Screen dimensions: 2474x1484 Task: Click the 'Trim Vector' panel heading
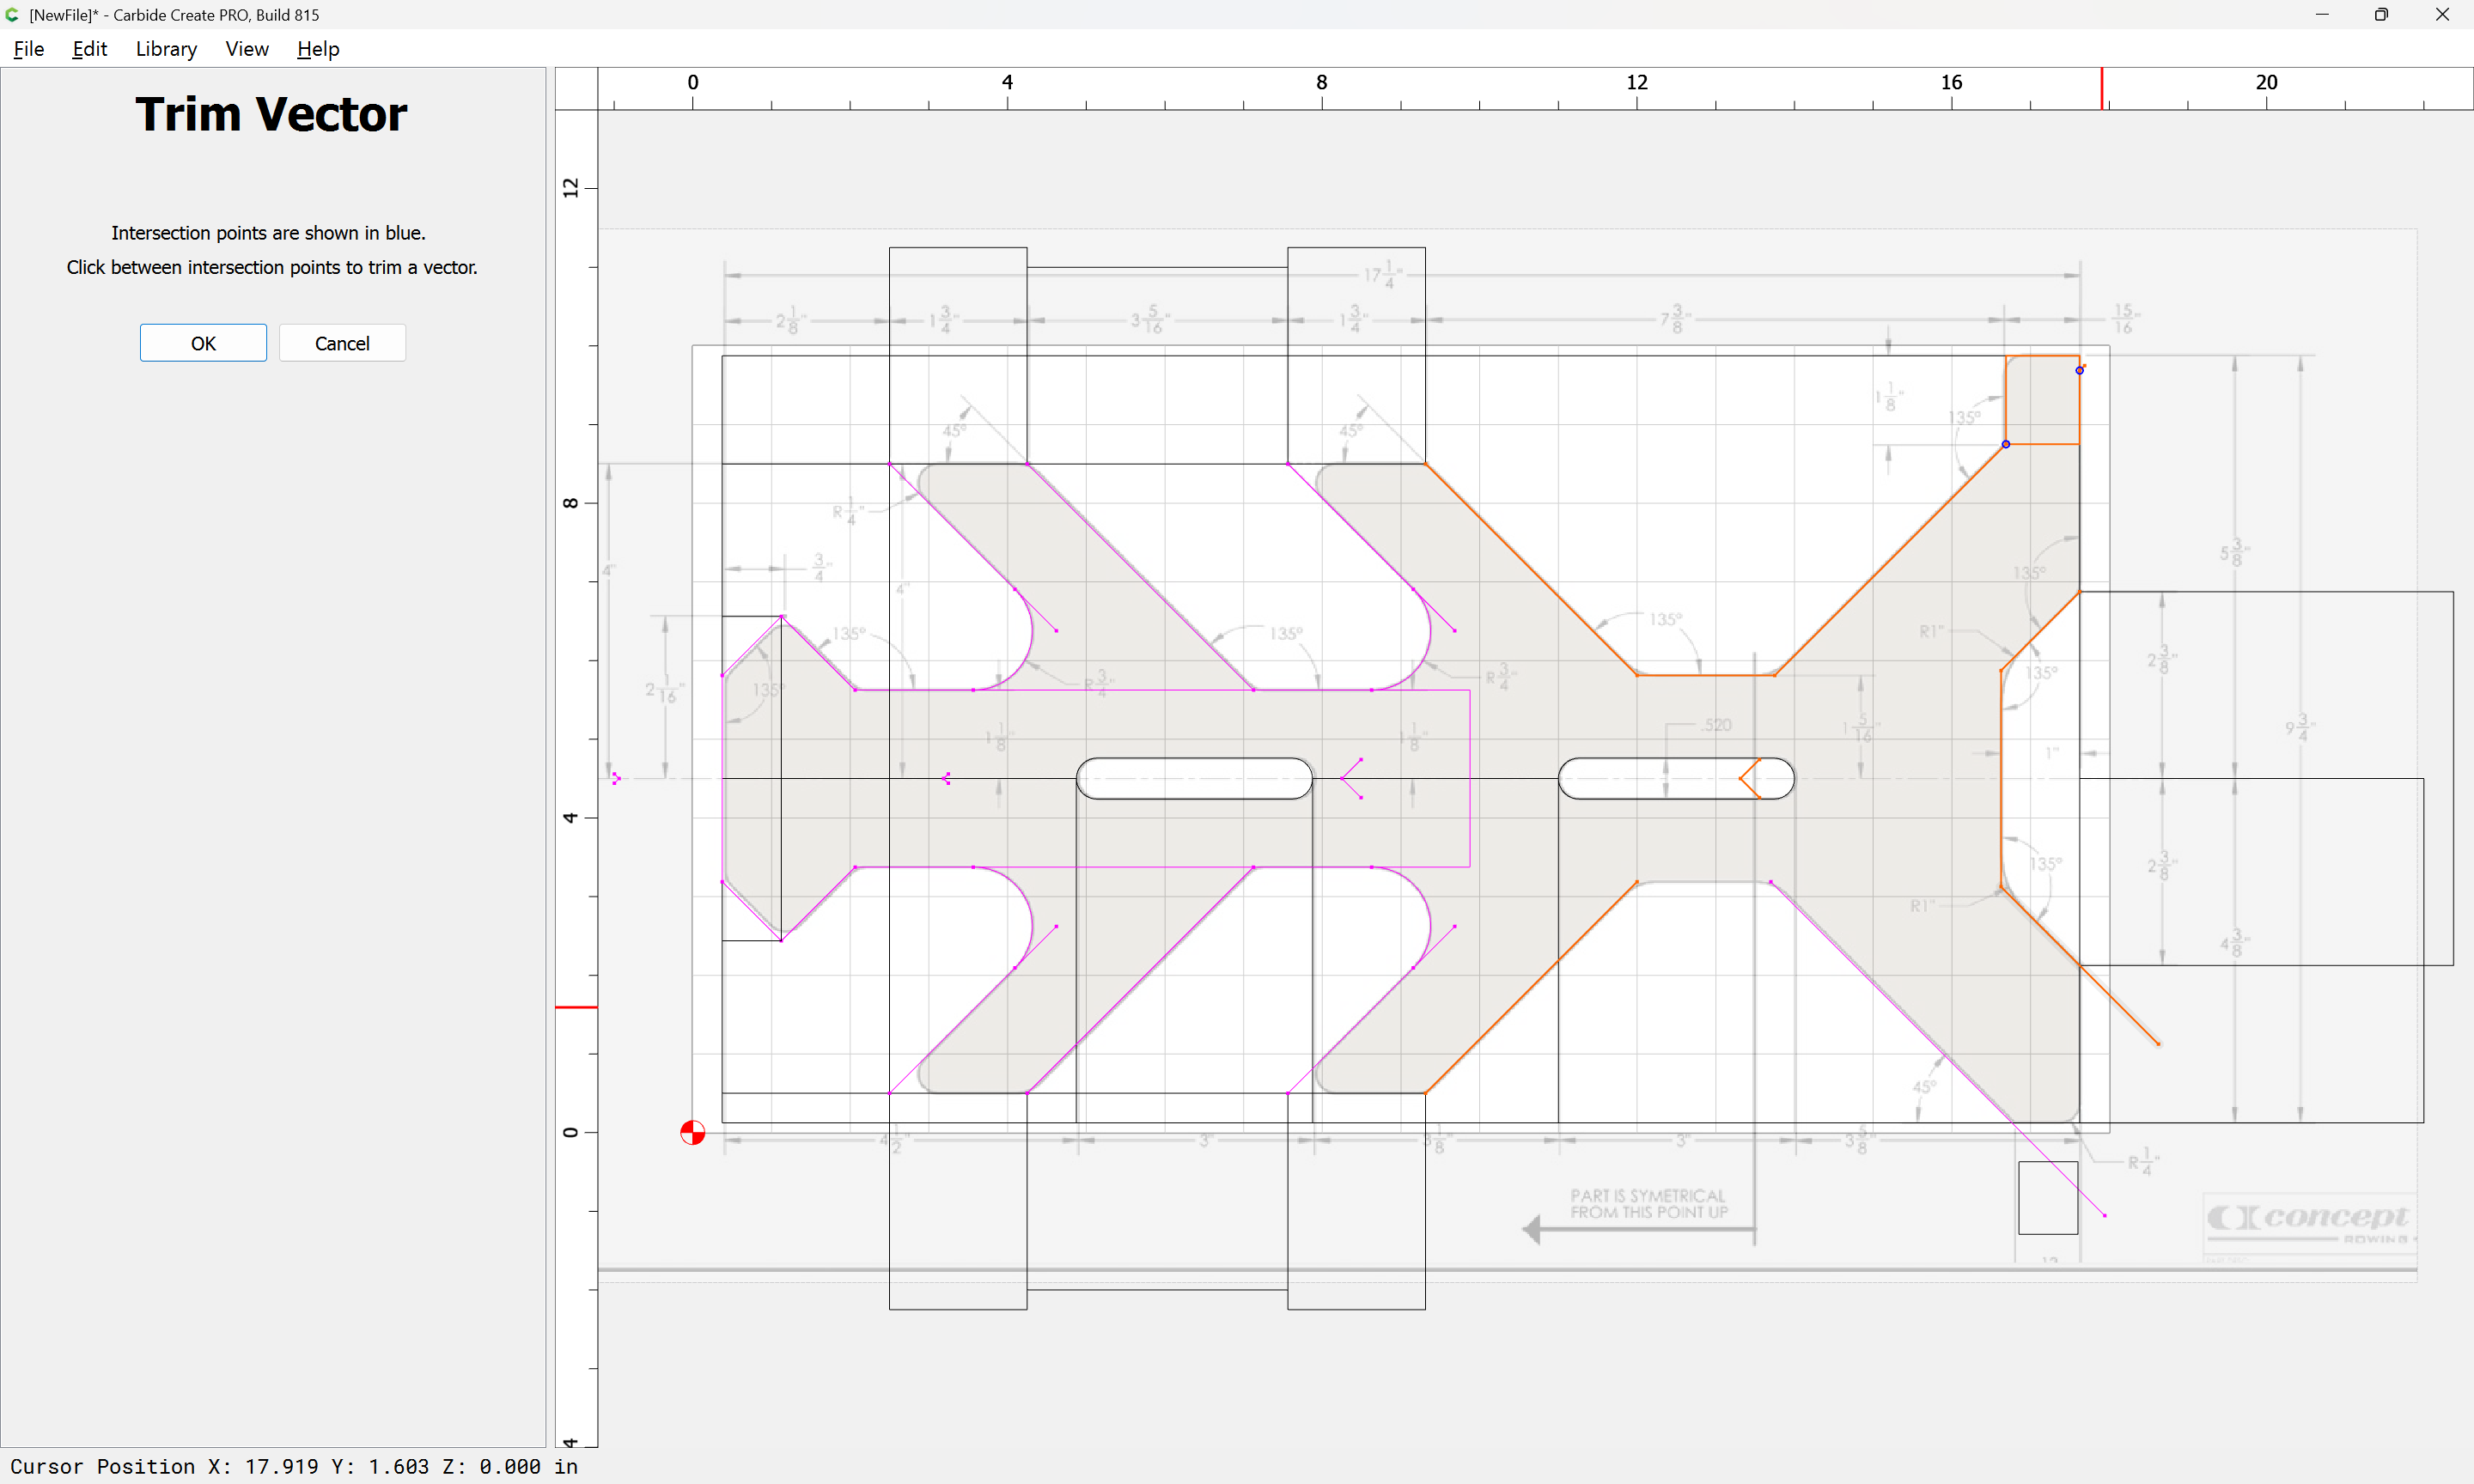(x=271, y=114)
